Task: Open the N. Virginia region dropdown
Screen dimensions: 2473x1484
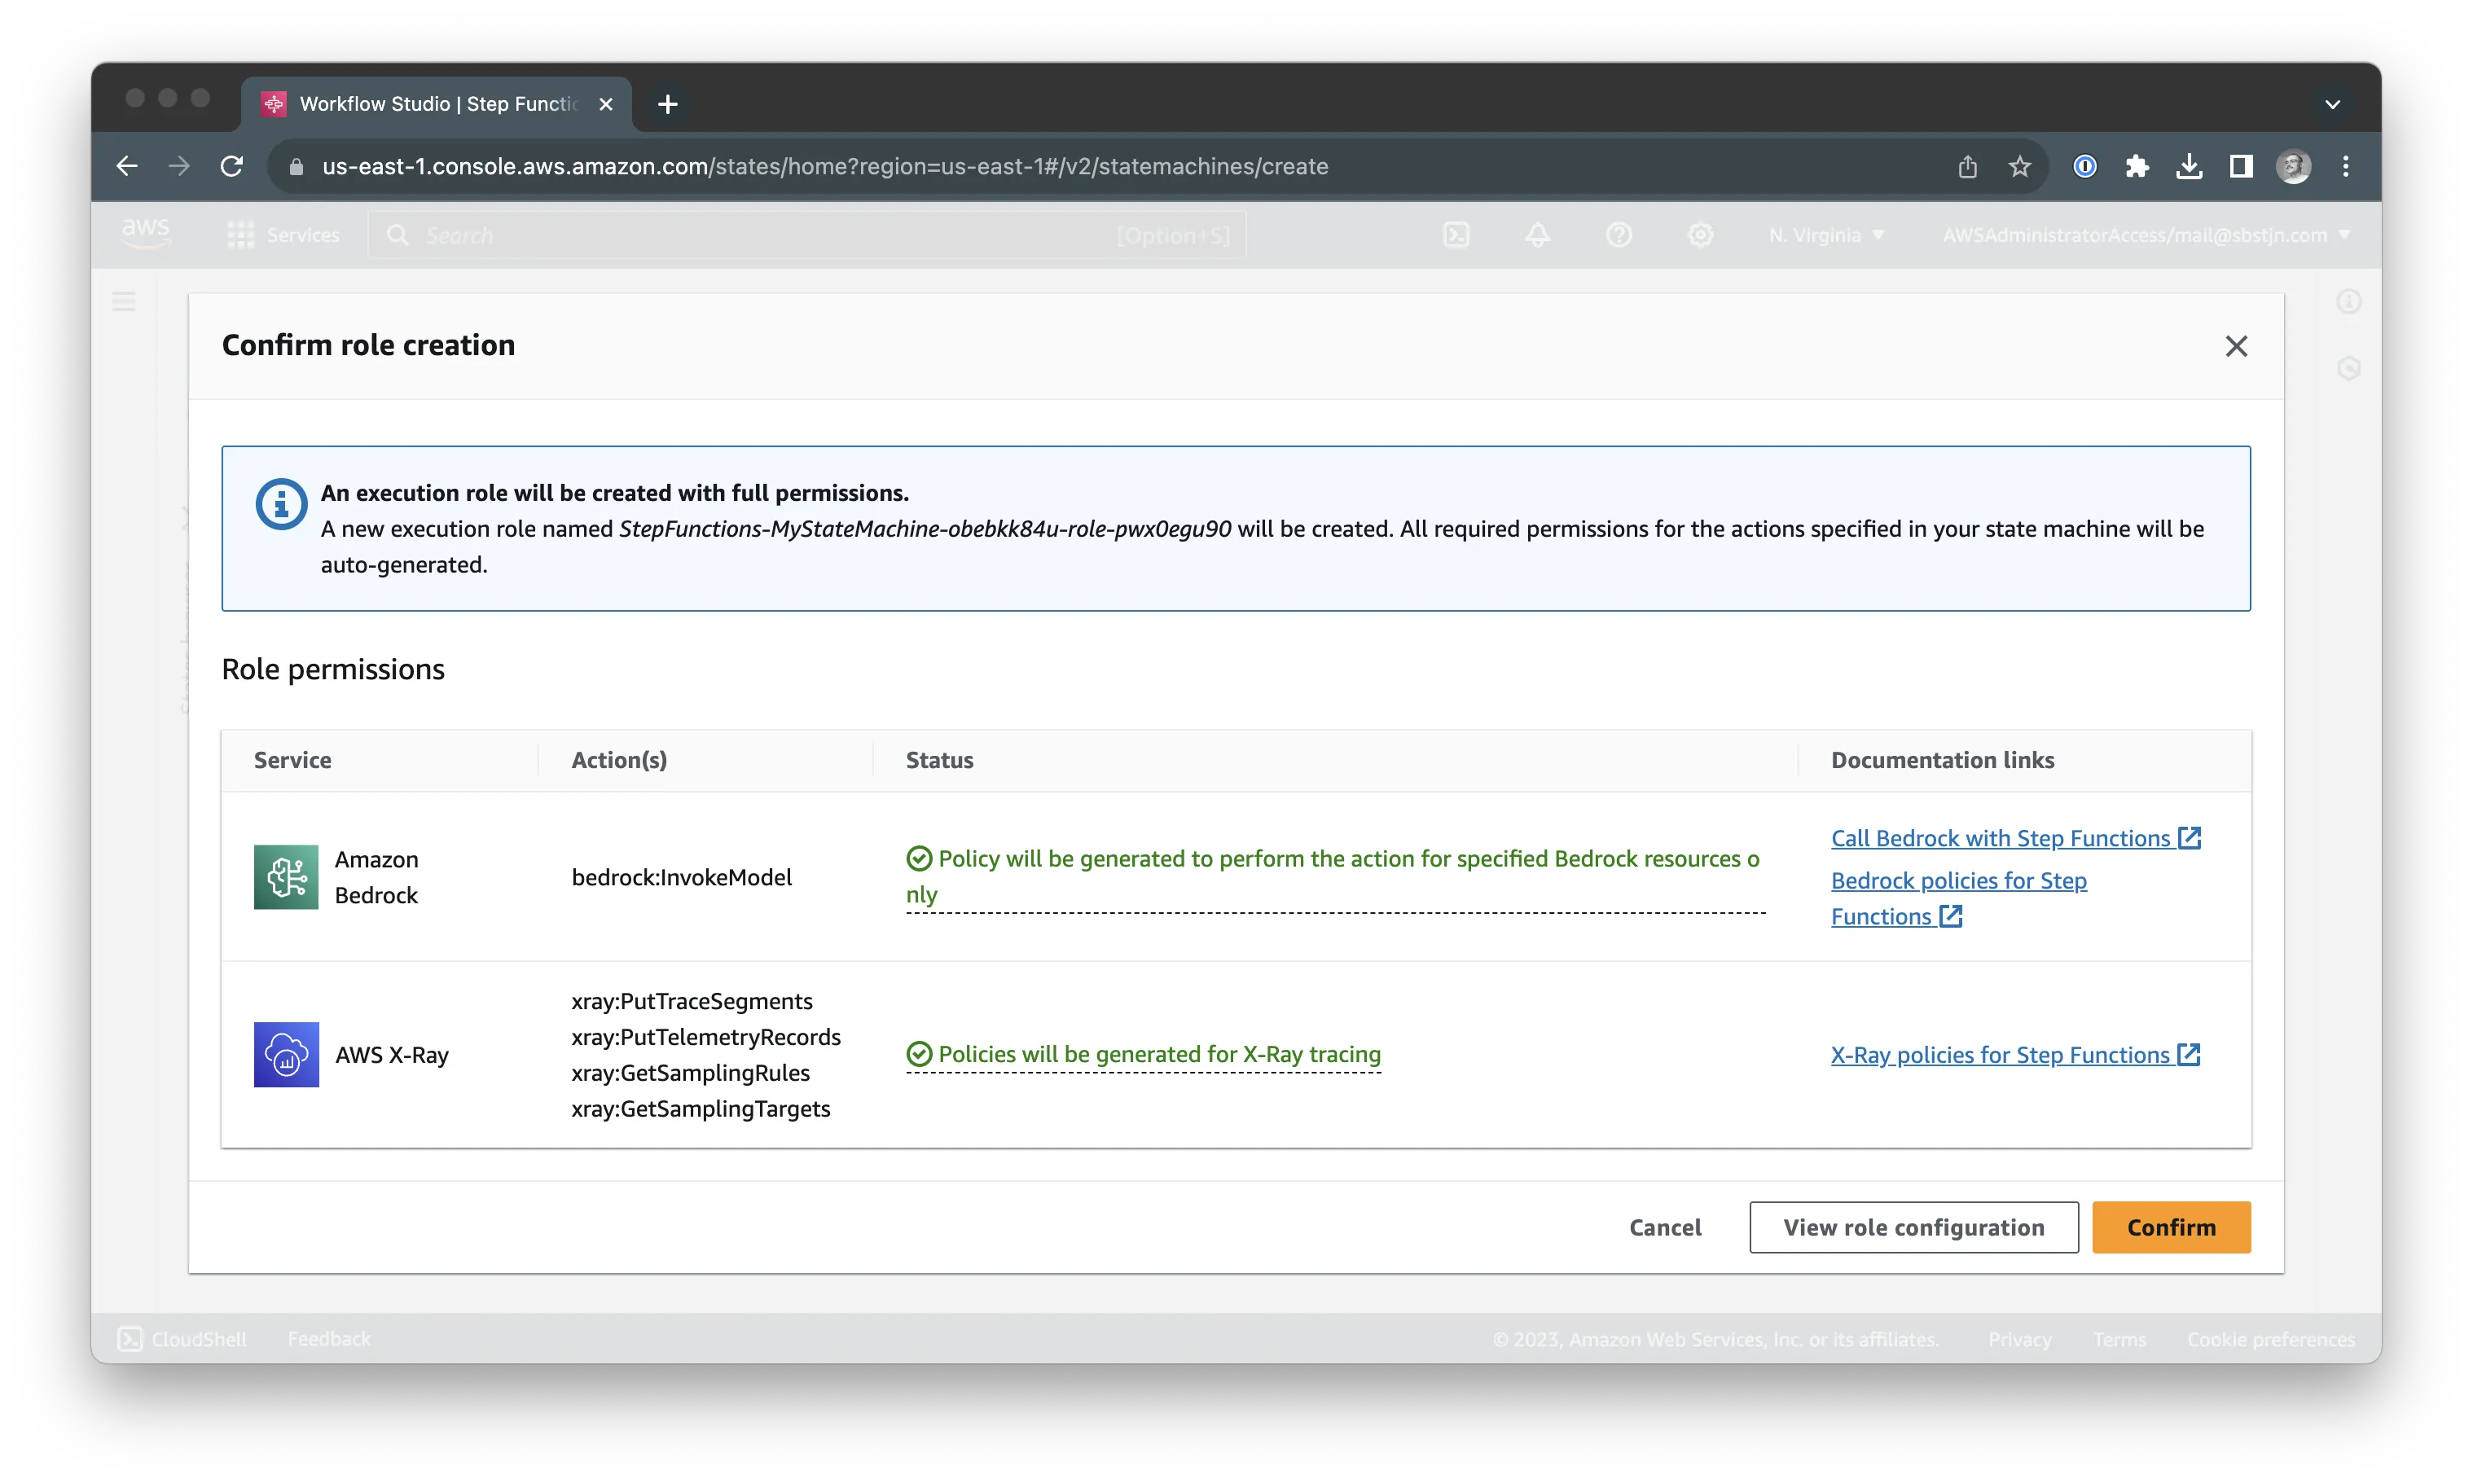Action: [x=1824, y=234]
